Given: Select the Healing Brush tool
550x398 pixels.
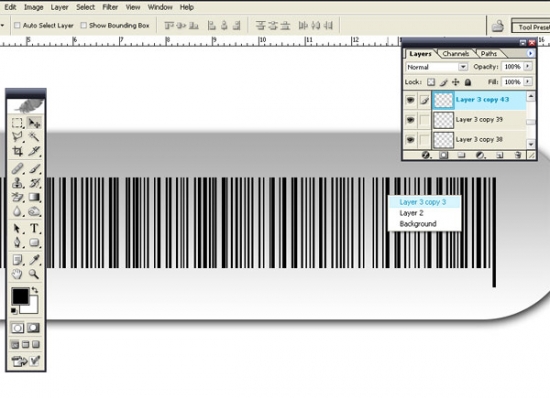Looking at the screenshot, I should click(17, 169).
